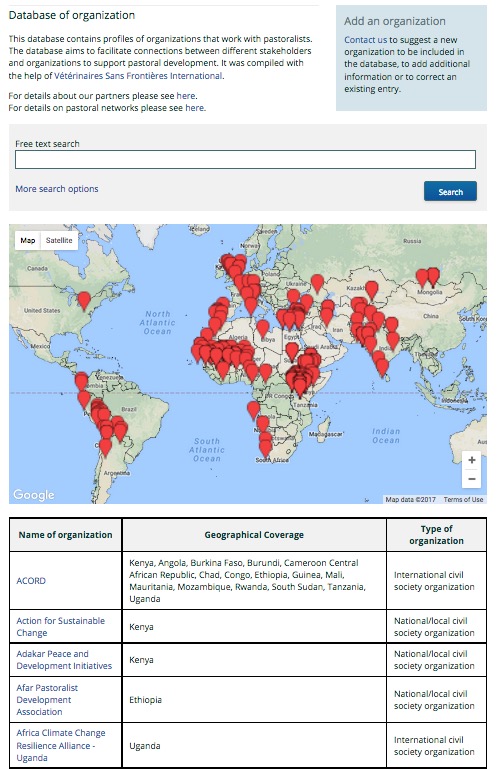Click the 'Name of organization' column header

click(x=65, y=535)
